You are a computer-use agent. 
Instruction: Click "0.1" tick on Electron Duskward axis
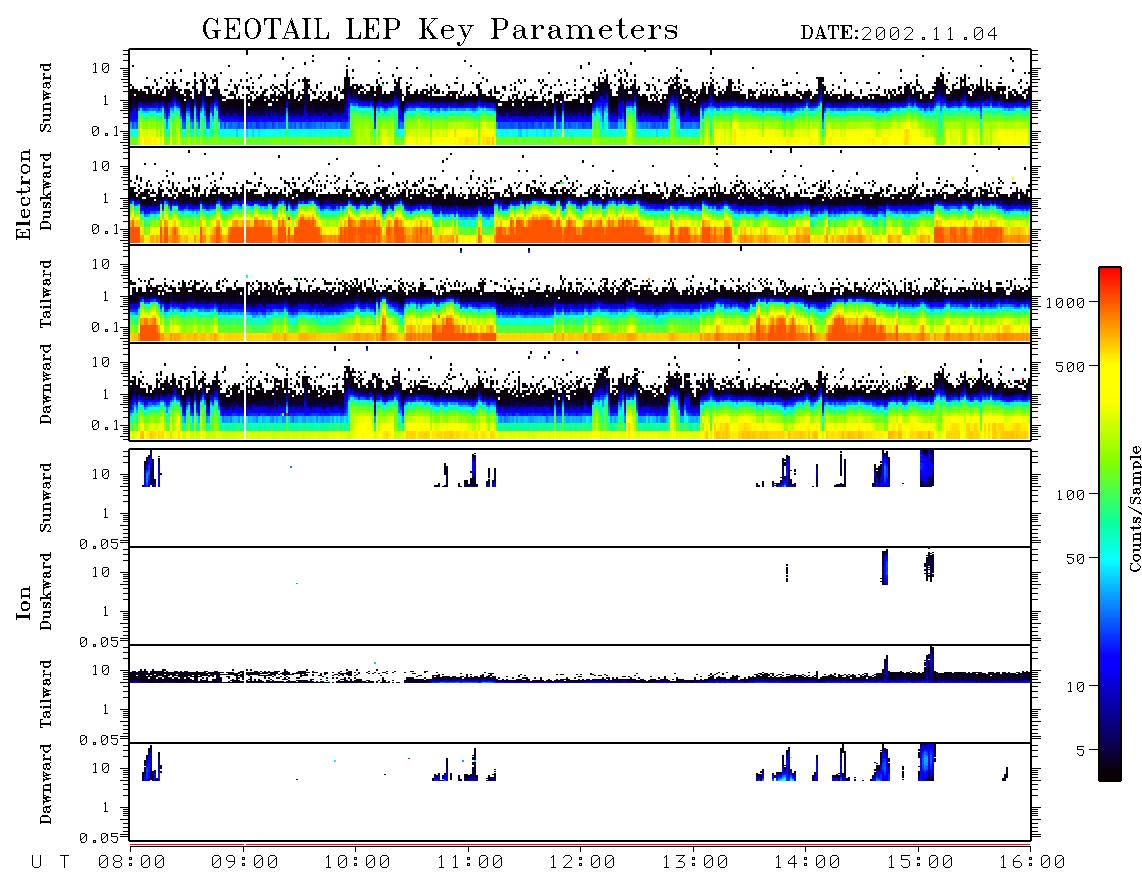coord(105,229)
